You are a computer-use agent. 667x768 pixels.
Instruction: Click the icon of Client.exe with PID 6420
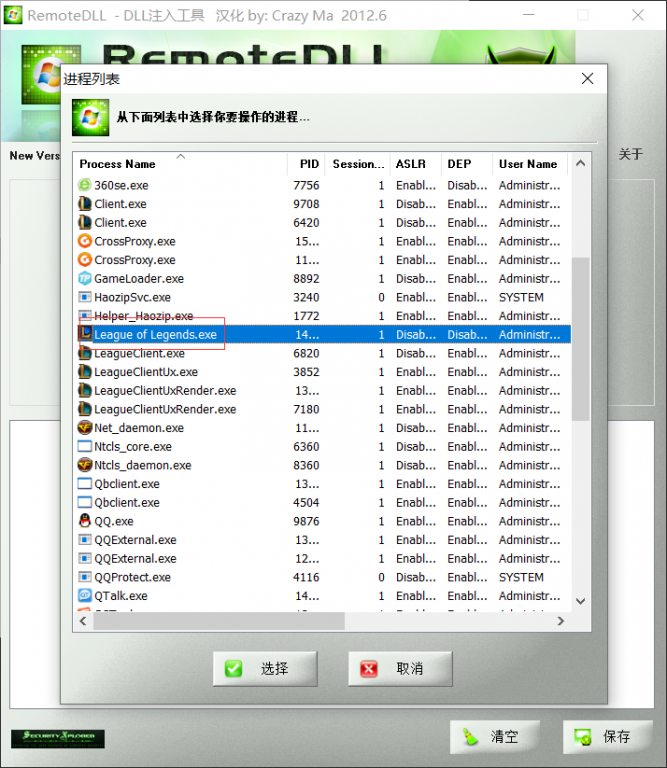85,222
